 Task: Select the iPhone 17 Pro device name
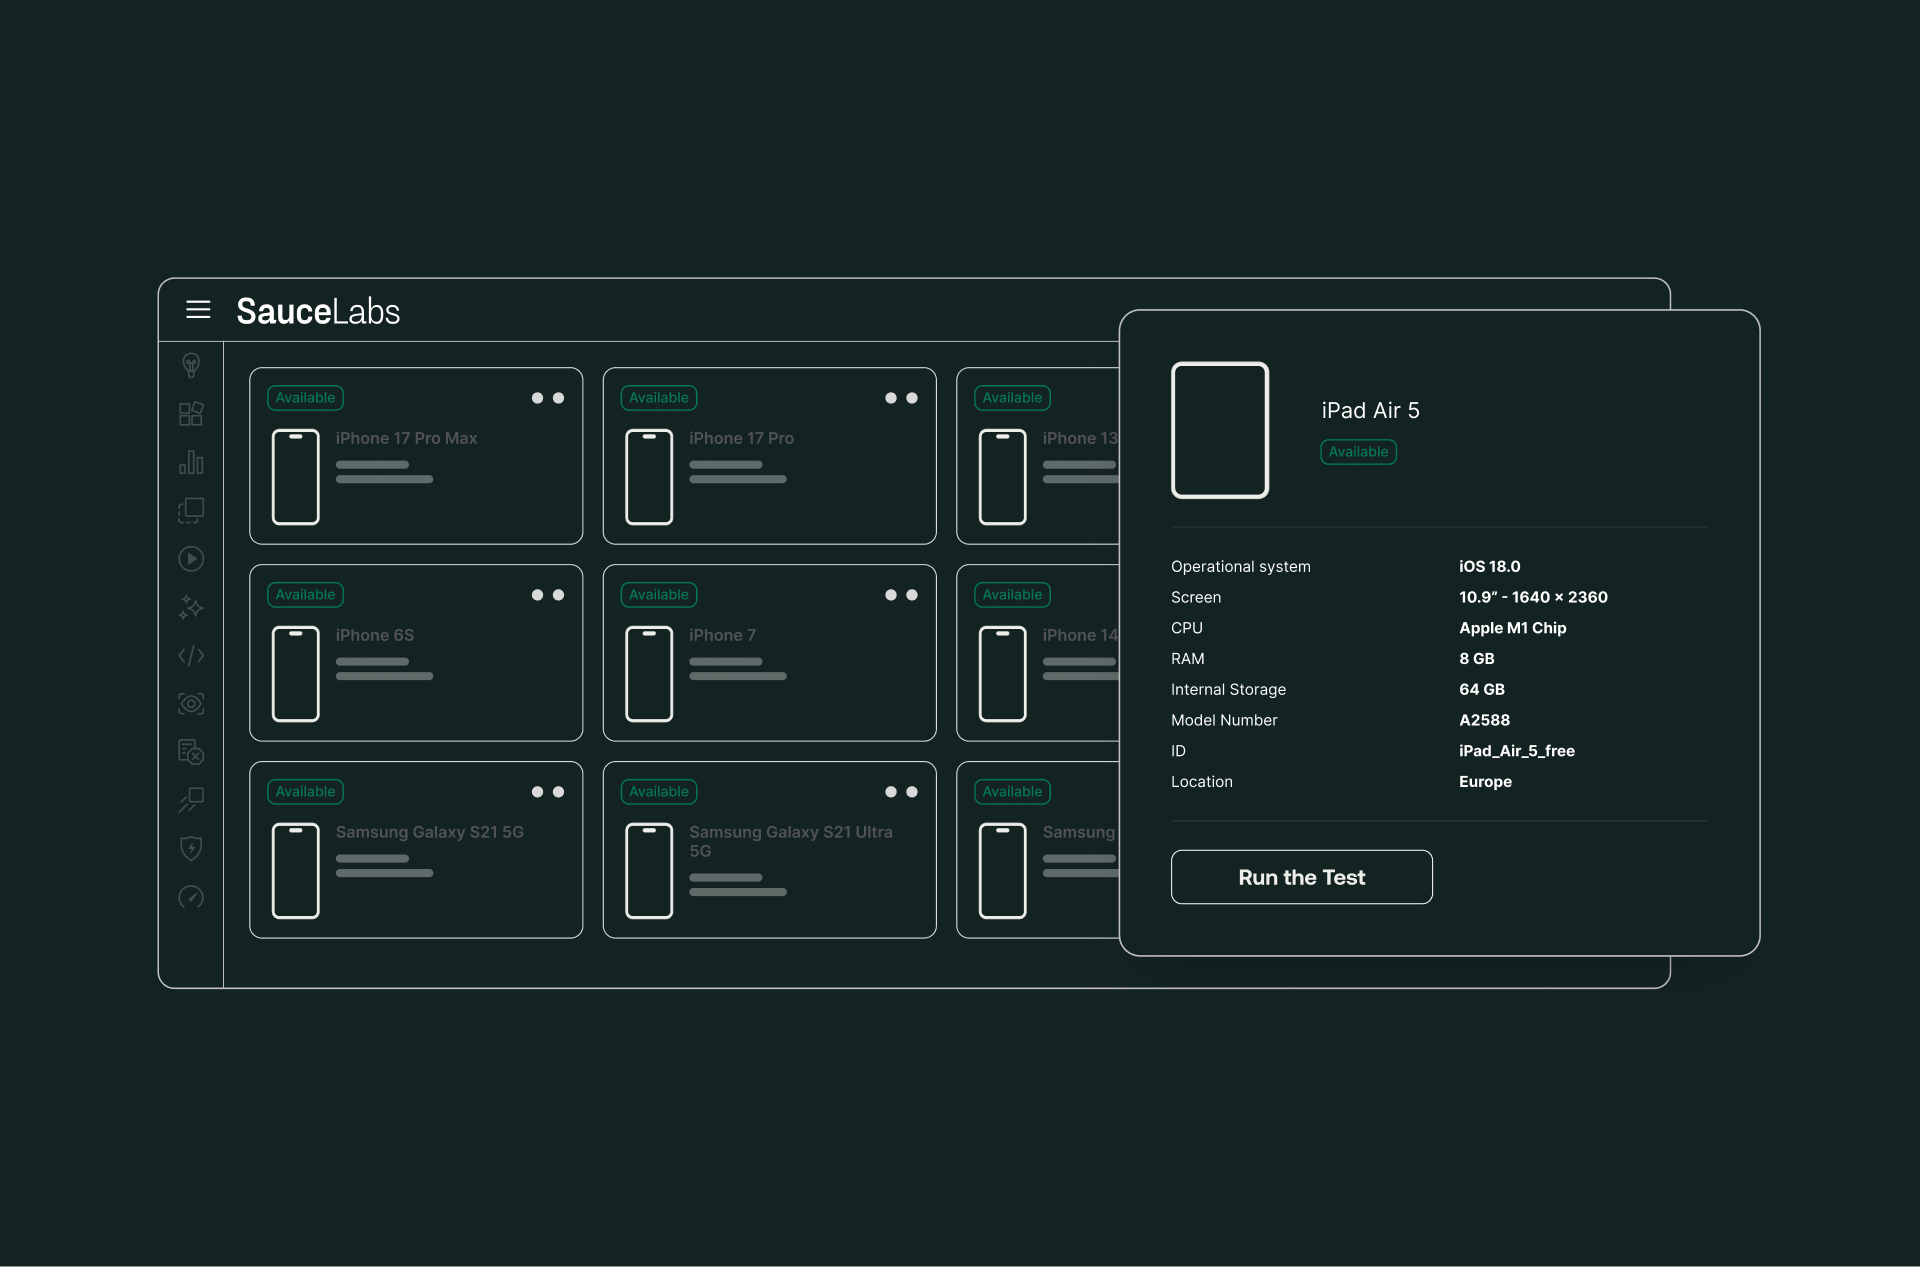point(741,438)
